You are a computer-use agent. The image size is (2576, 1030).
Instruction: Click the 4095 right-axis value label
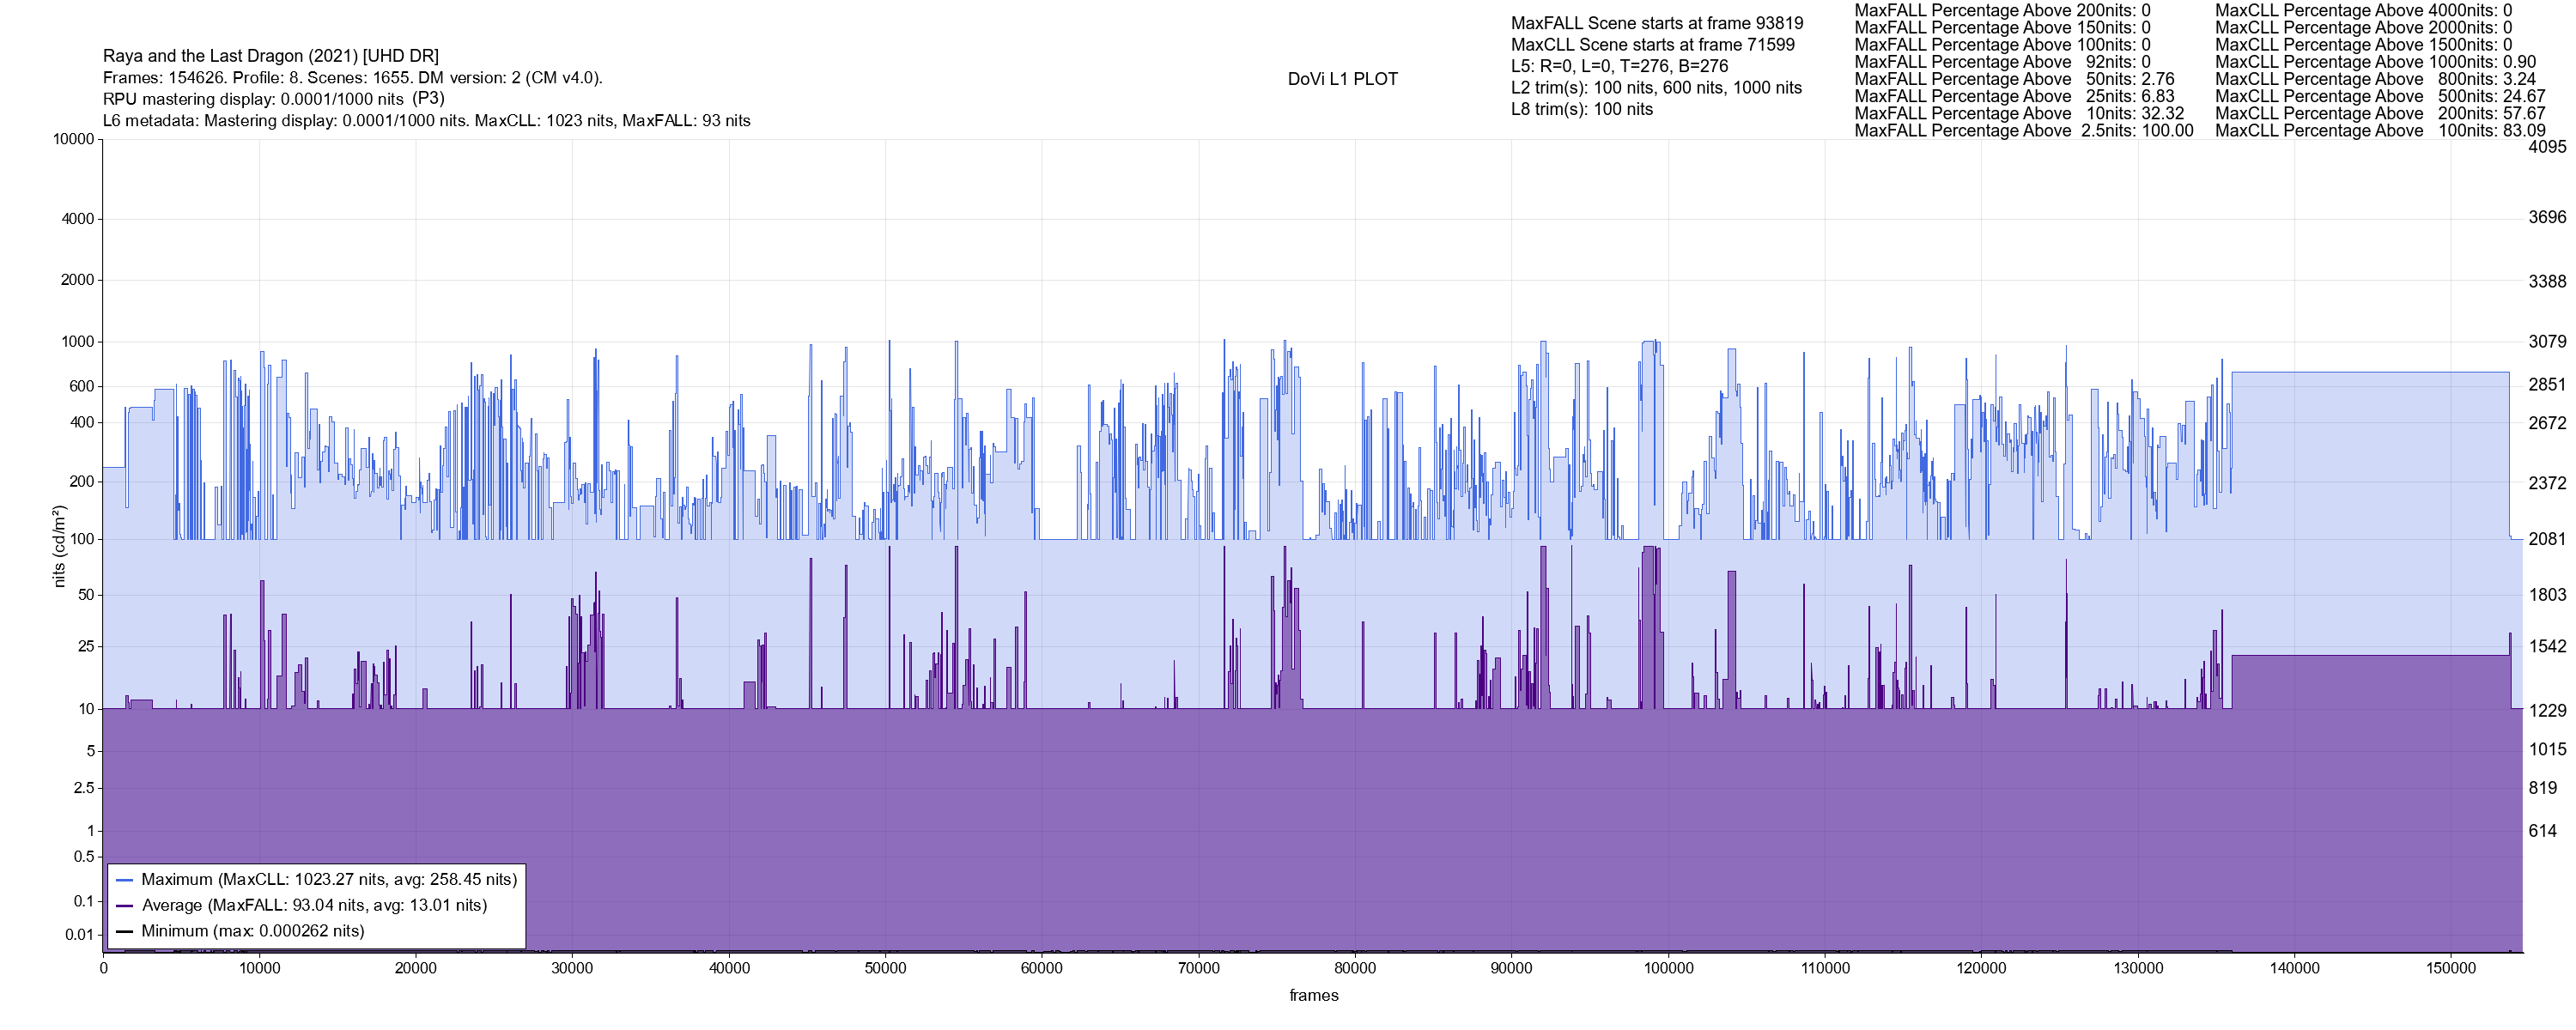2546,147
